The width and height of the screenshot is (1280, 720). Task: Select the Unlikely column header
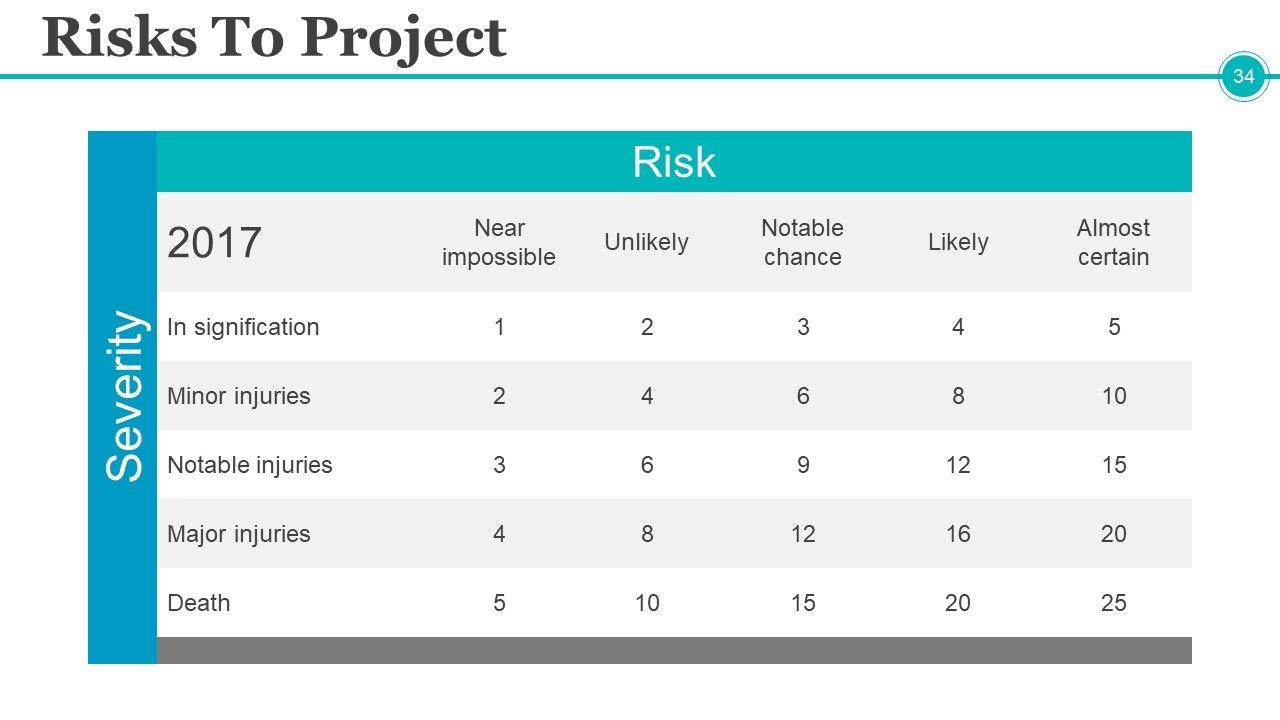(646, 243)
